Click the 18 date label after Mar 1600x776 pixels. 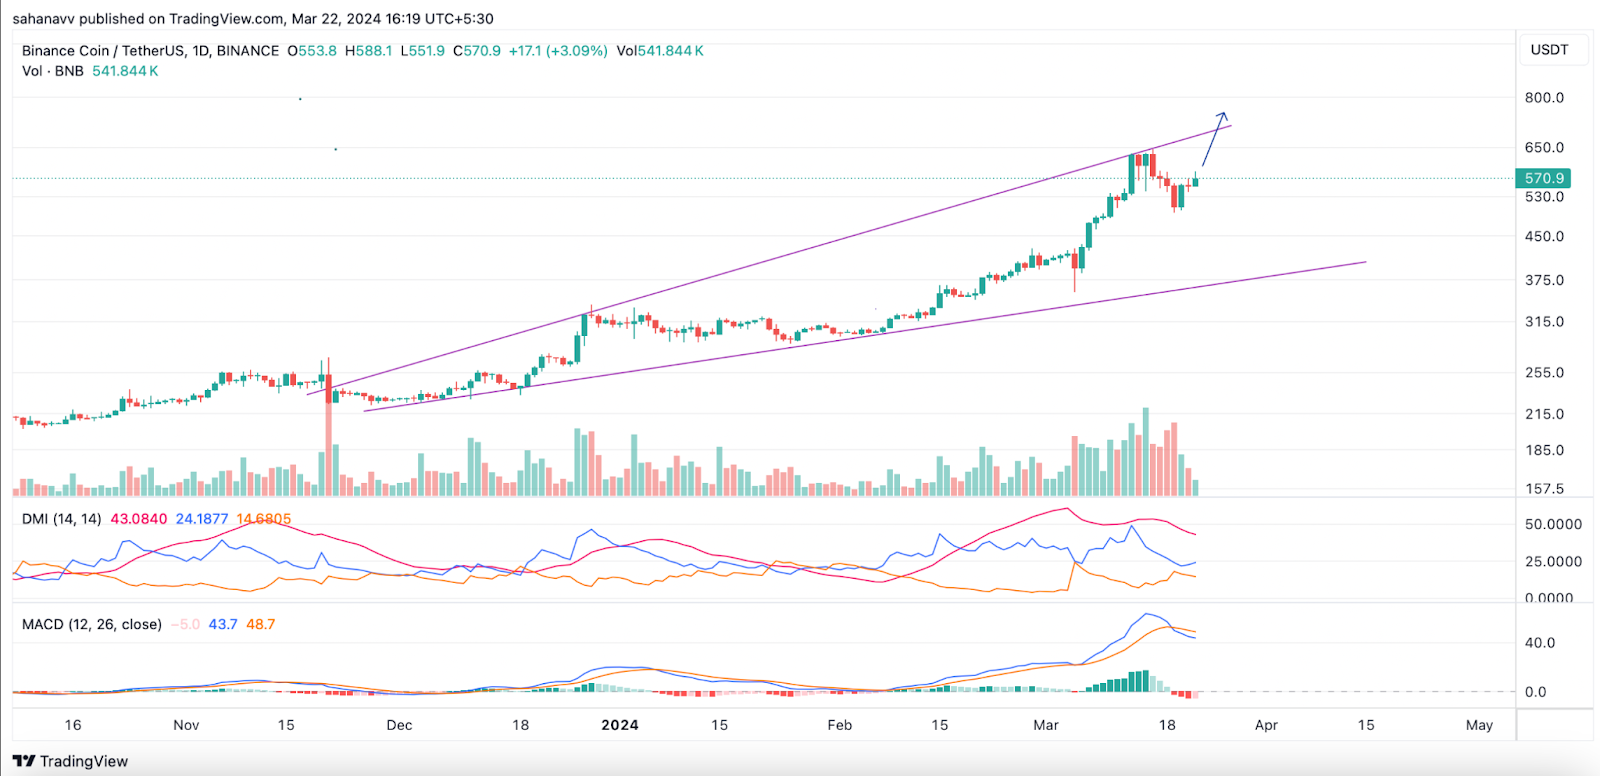point(1167,725)
